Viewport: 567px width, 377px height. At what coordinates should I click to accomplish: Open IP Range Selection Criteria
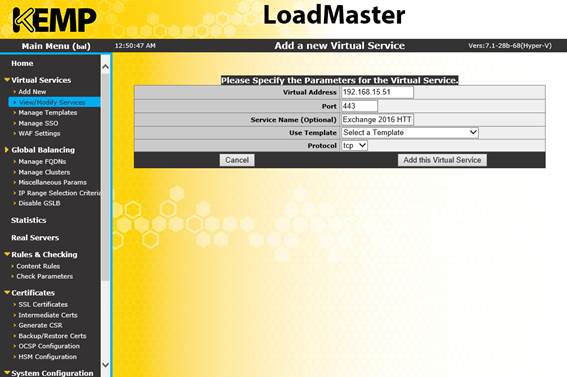(x=60, y=193)
